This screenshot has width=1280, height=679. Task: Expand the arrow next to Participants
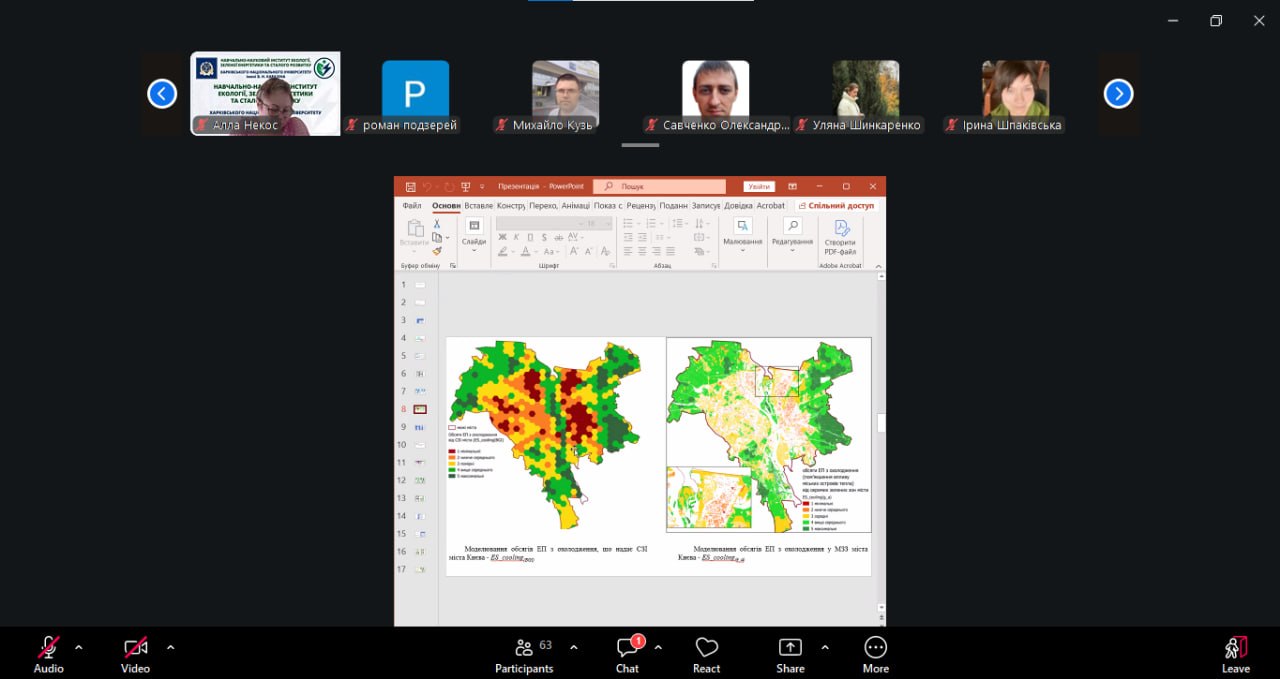pyautogui.click(x=573, y=647)
